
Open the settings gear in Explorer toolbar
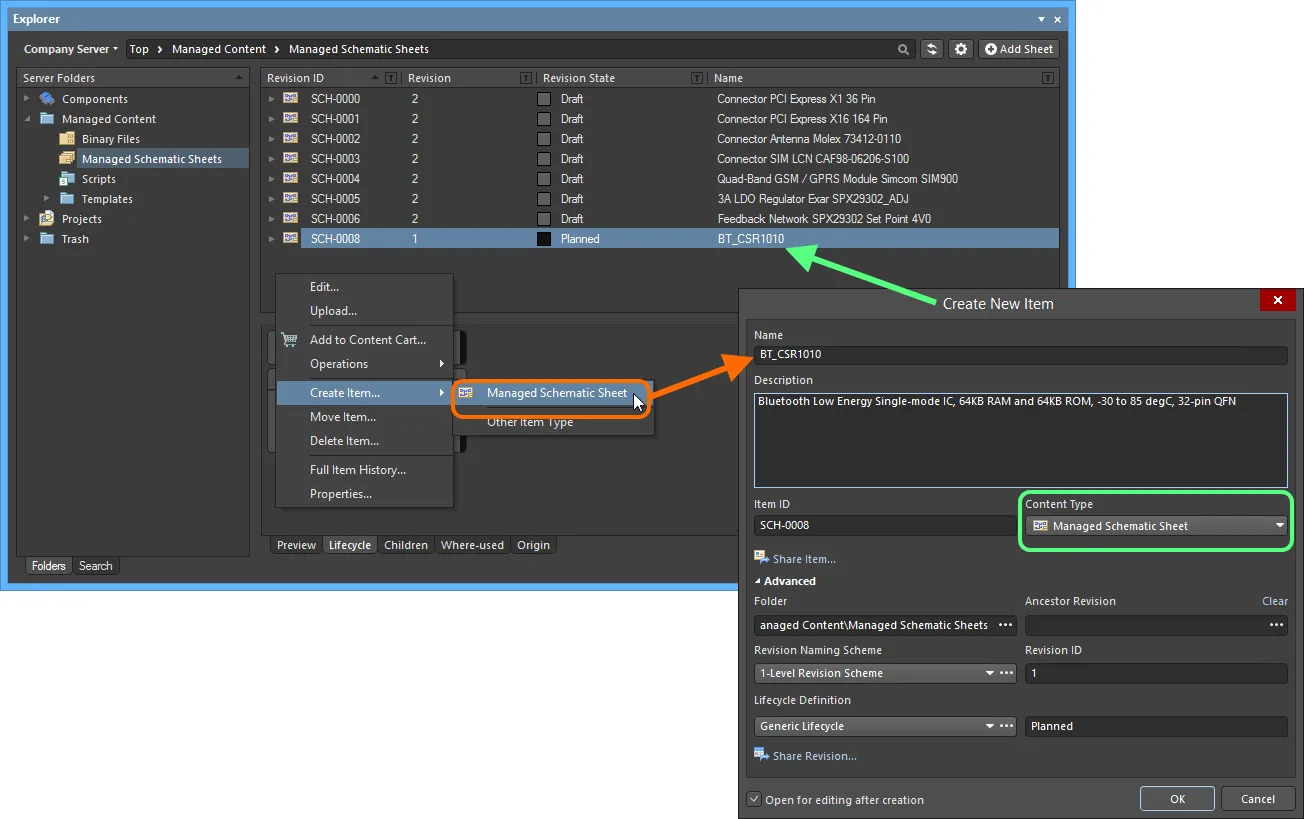[x=961, y=49]
